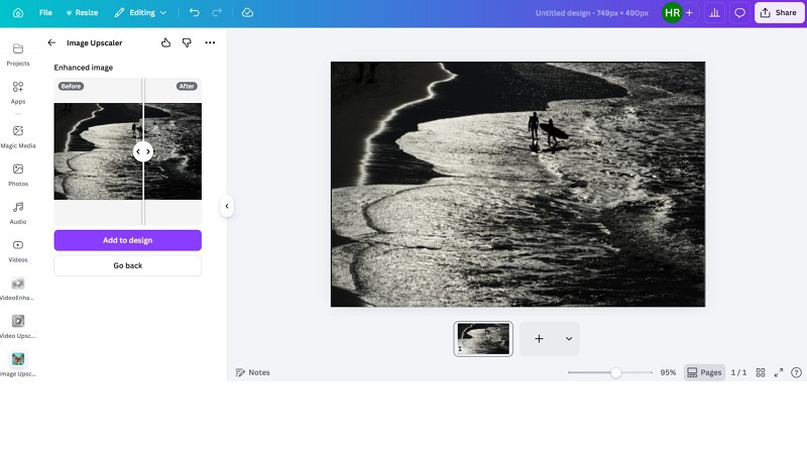Expand the add page options chevron
Viewport: 807px width, 450px height.
tap(569, 339)
